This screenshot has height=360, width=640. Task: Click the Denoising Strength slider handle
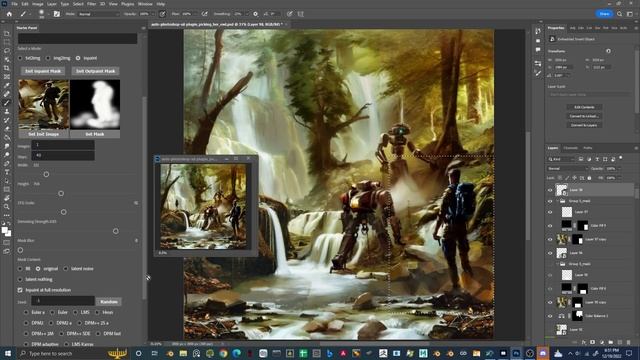[116, 231]
